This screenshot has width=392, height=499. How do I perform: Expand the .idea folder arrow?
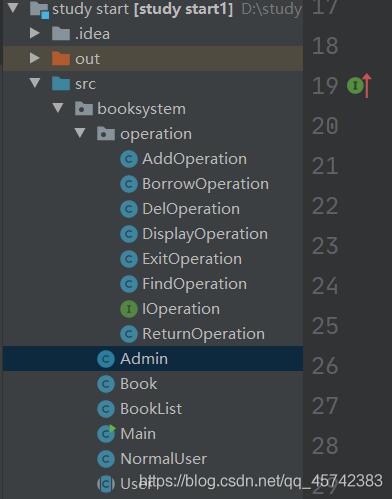coord(35,33)
